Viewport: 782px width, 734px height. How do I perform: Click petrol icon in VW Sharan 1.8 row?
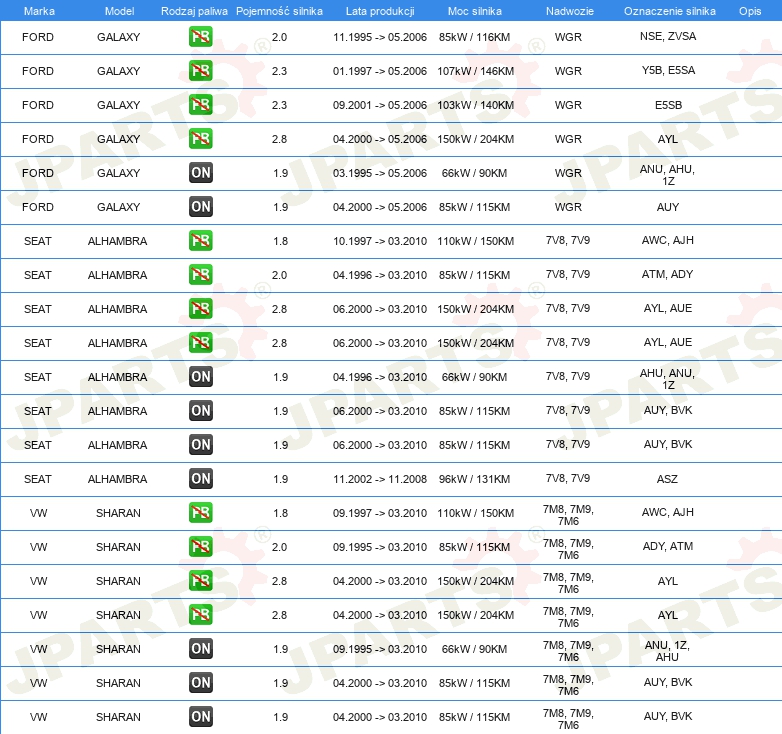[200, 512]
